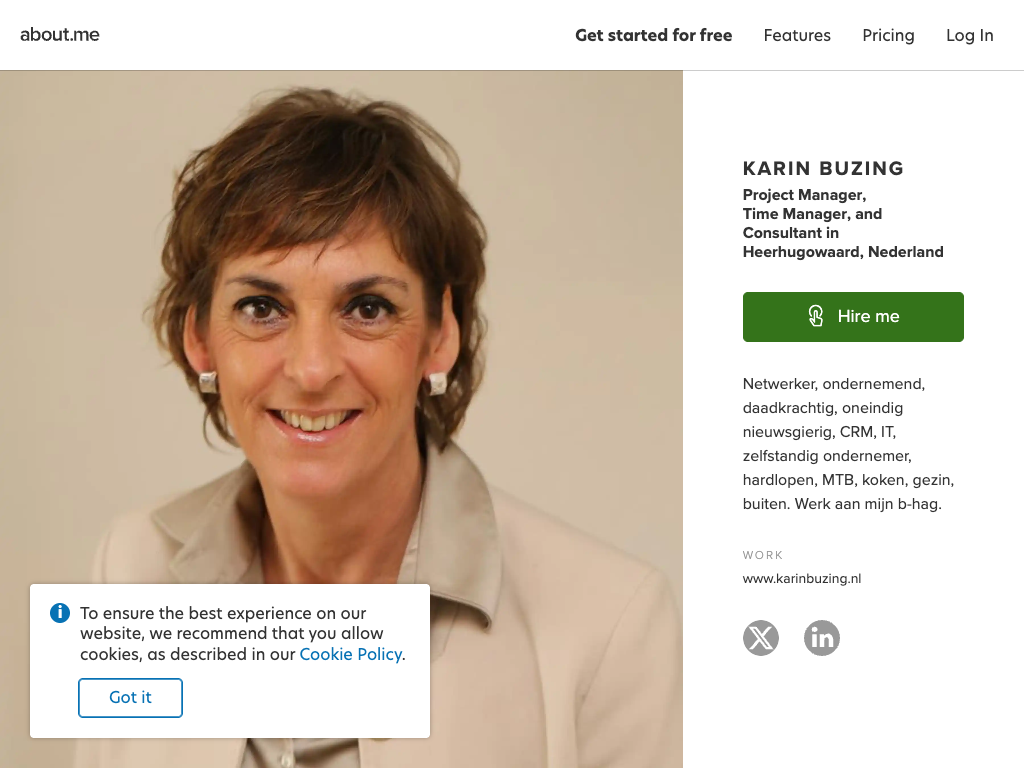
Task: Click Log In in the header
Action: (x=970, y=35)
